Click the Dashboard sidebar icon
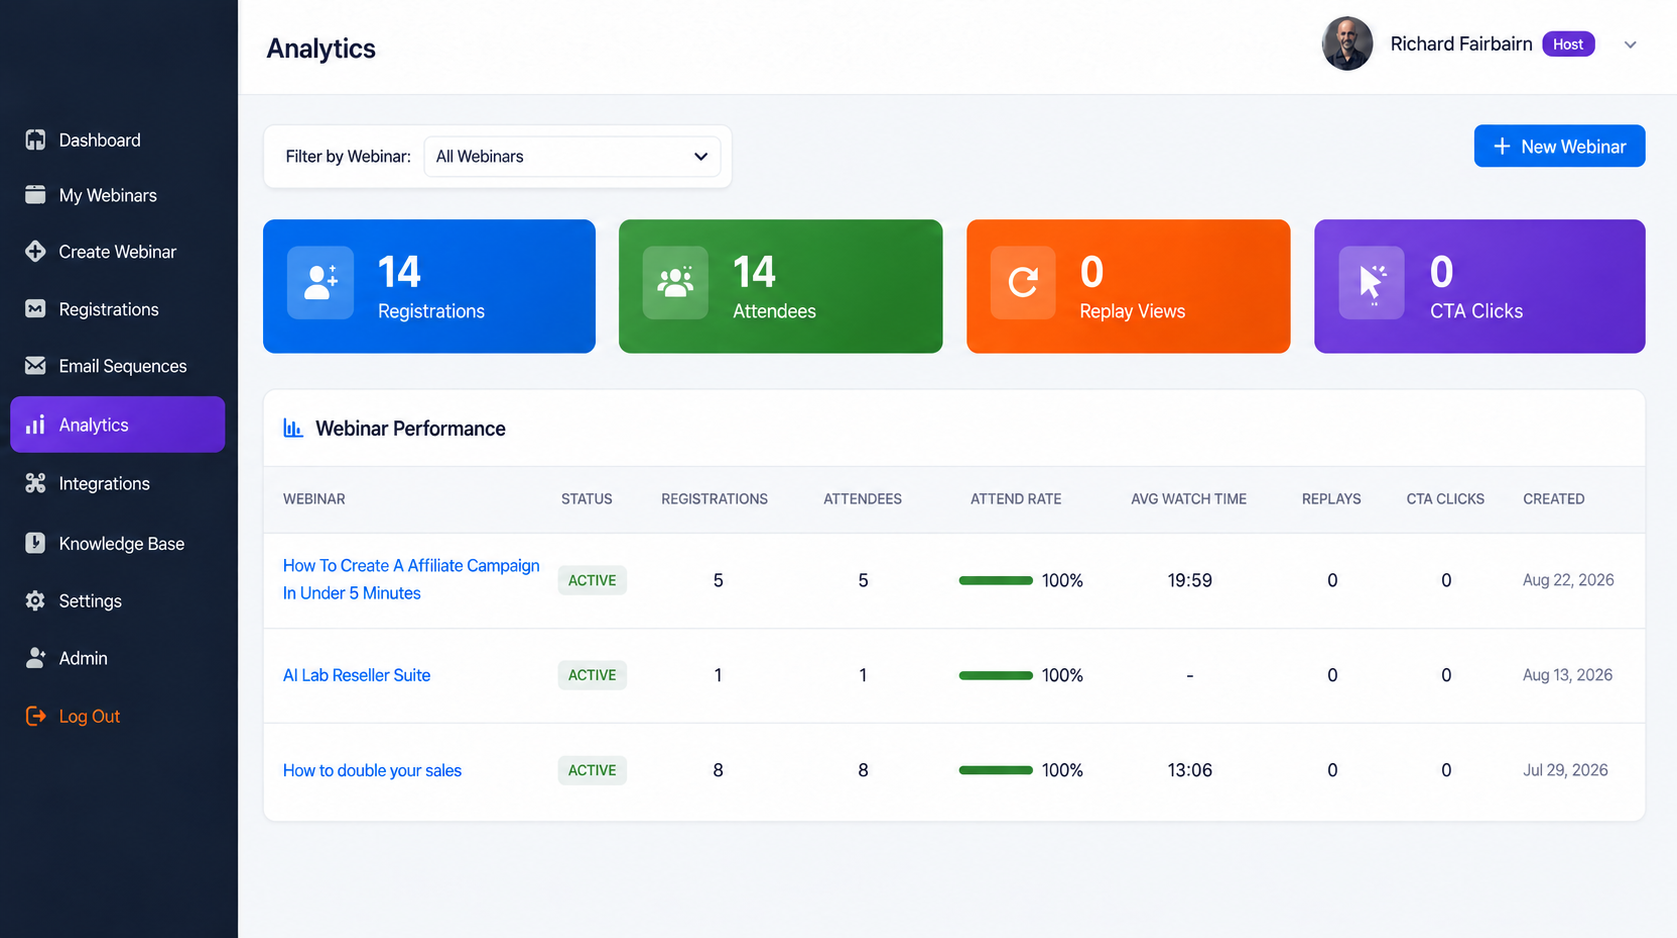Viewport: 1677px width, 938px height. [35, 140]
